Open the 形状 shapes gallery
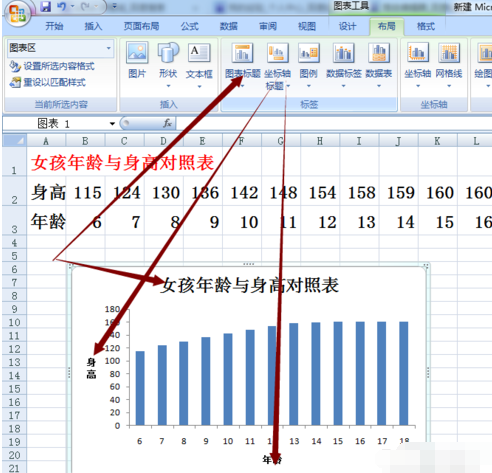 [x=168, y=65]
